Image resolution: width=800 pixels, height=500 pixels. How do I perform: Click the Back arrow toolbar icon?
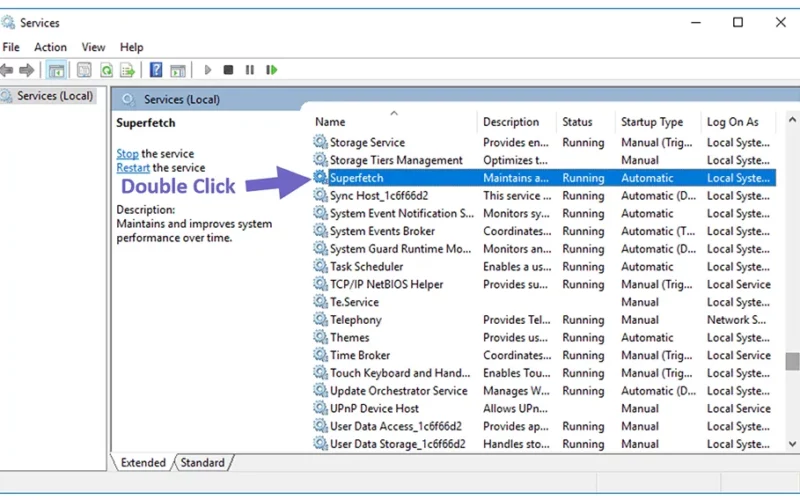[x=7, y=70]
